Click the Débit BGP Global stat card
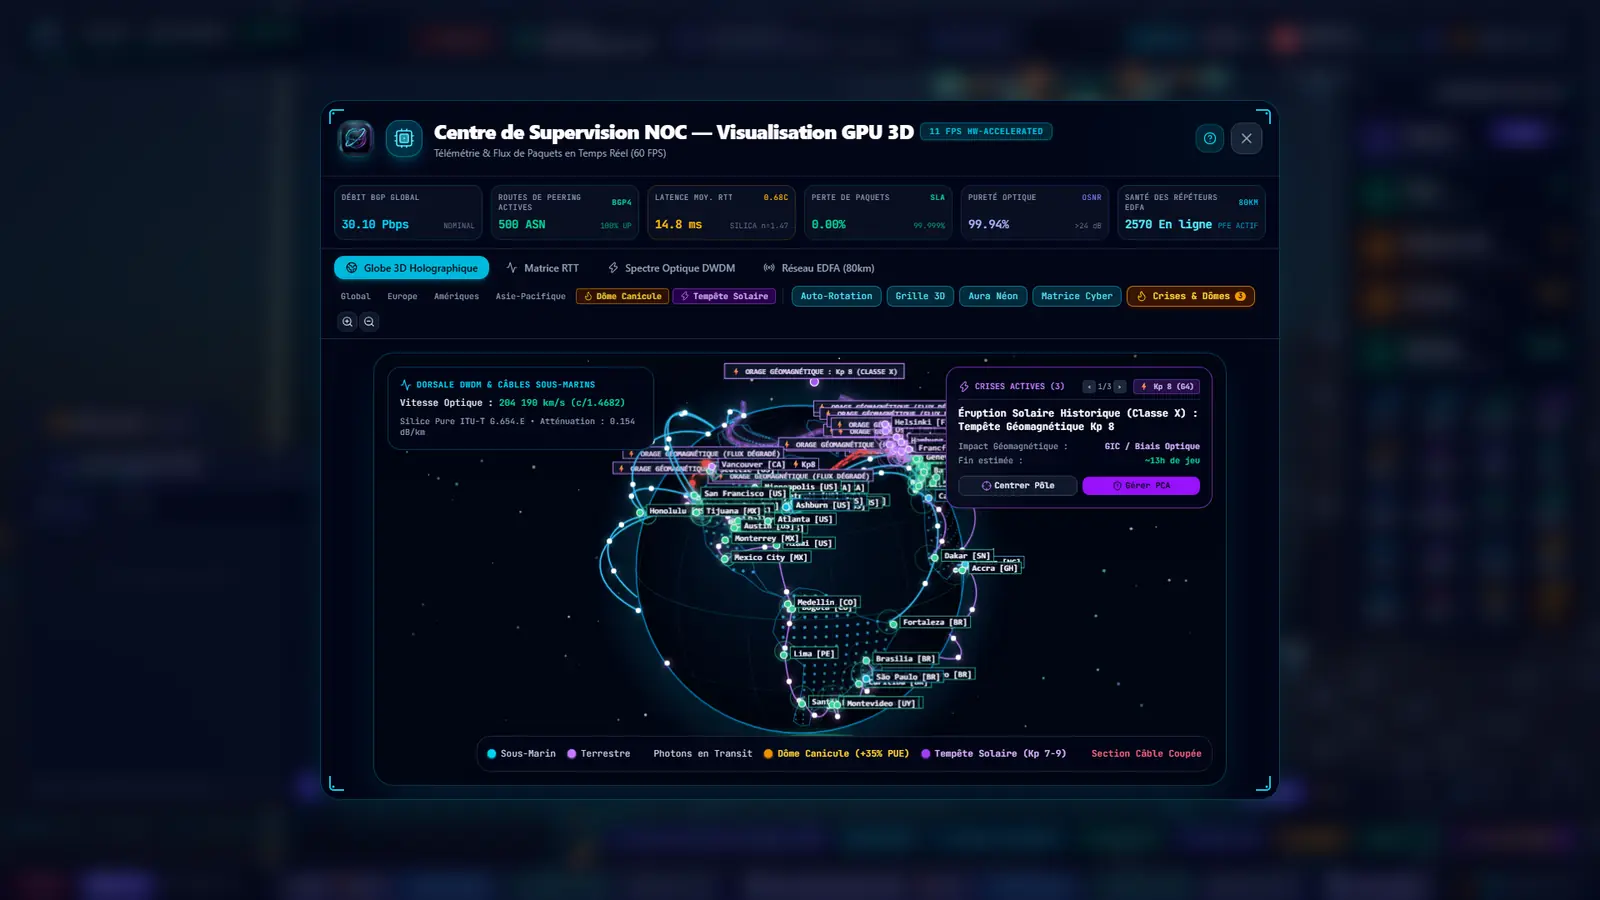 [408, 212]
